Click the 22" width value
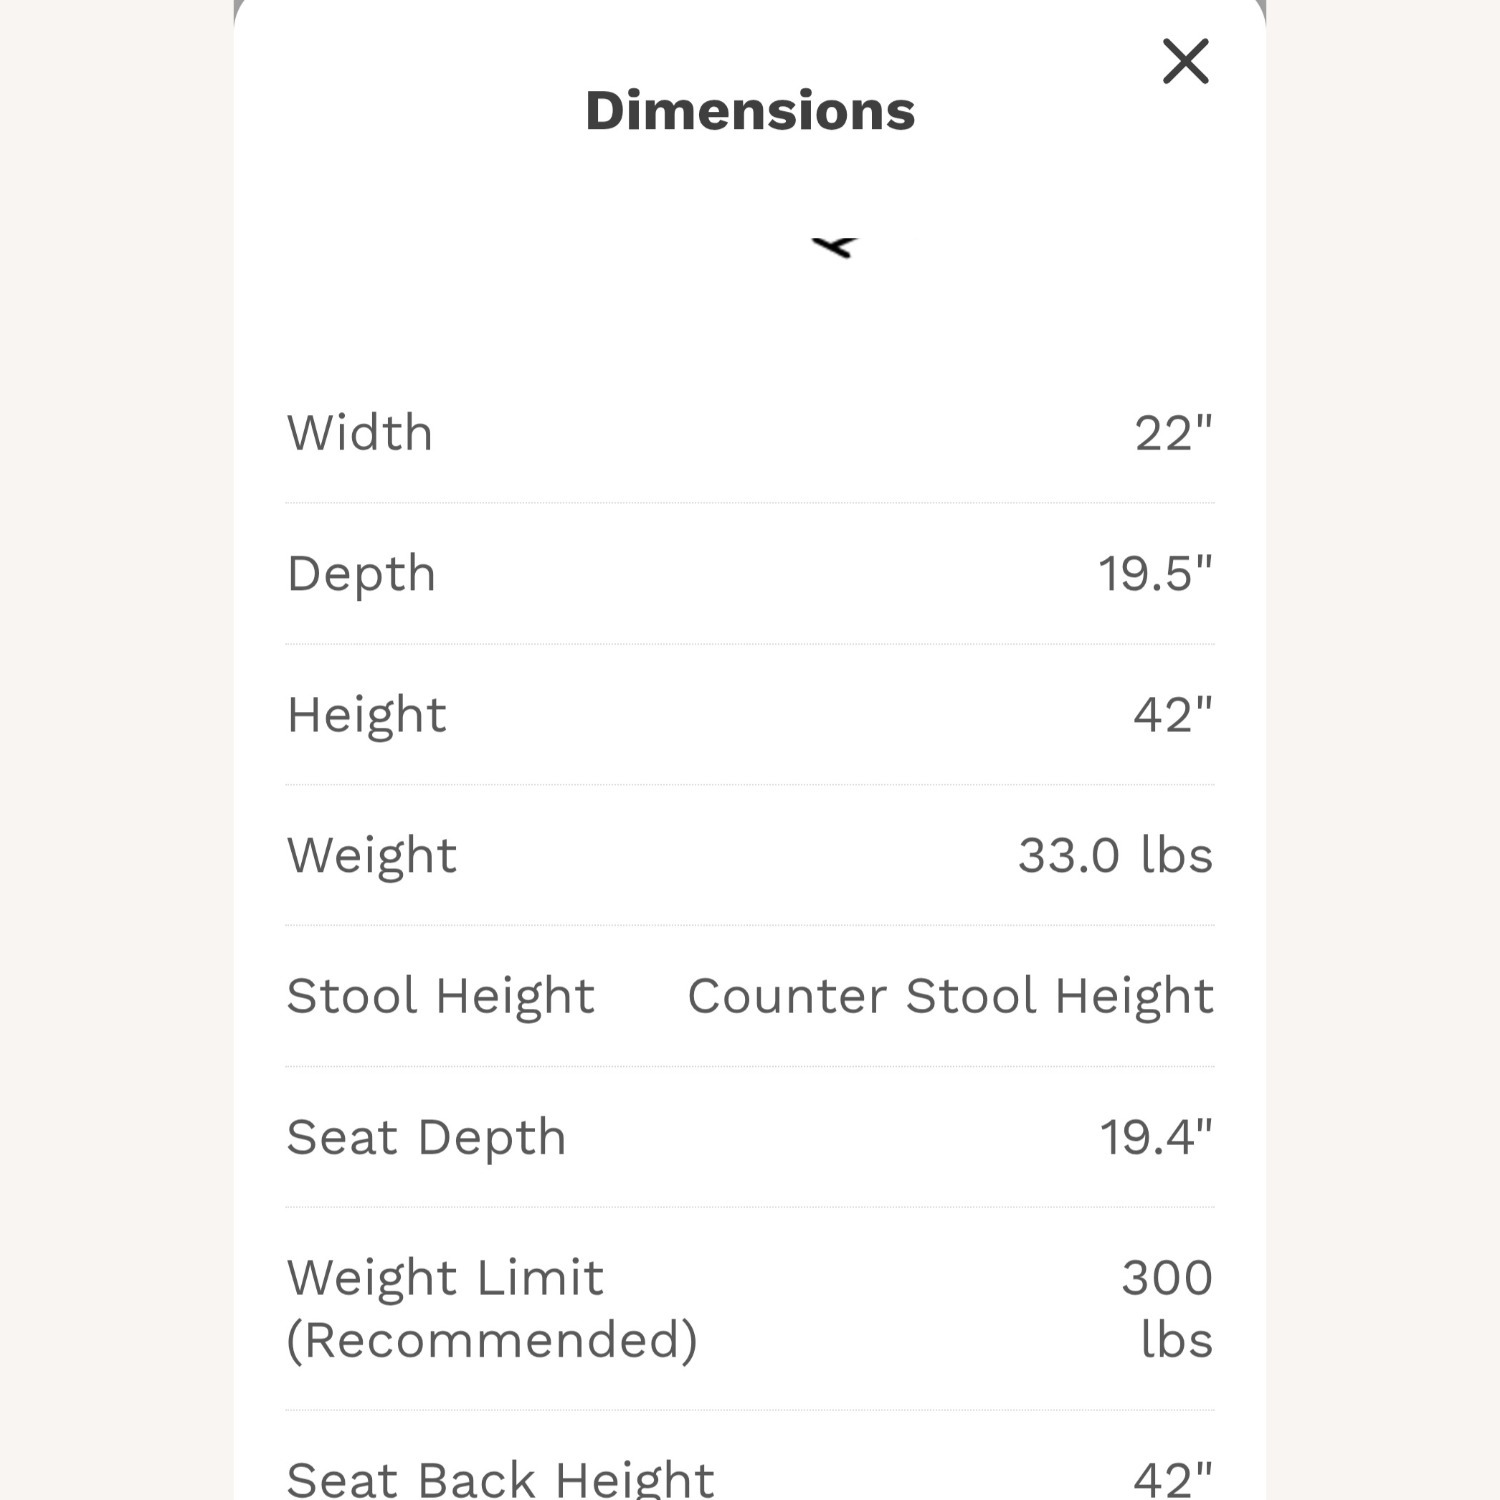This screenshot has height=1500, width=1500. pyautogui.click(x=1176, y=433)
